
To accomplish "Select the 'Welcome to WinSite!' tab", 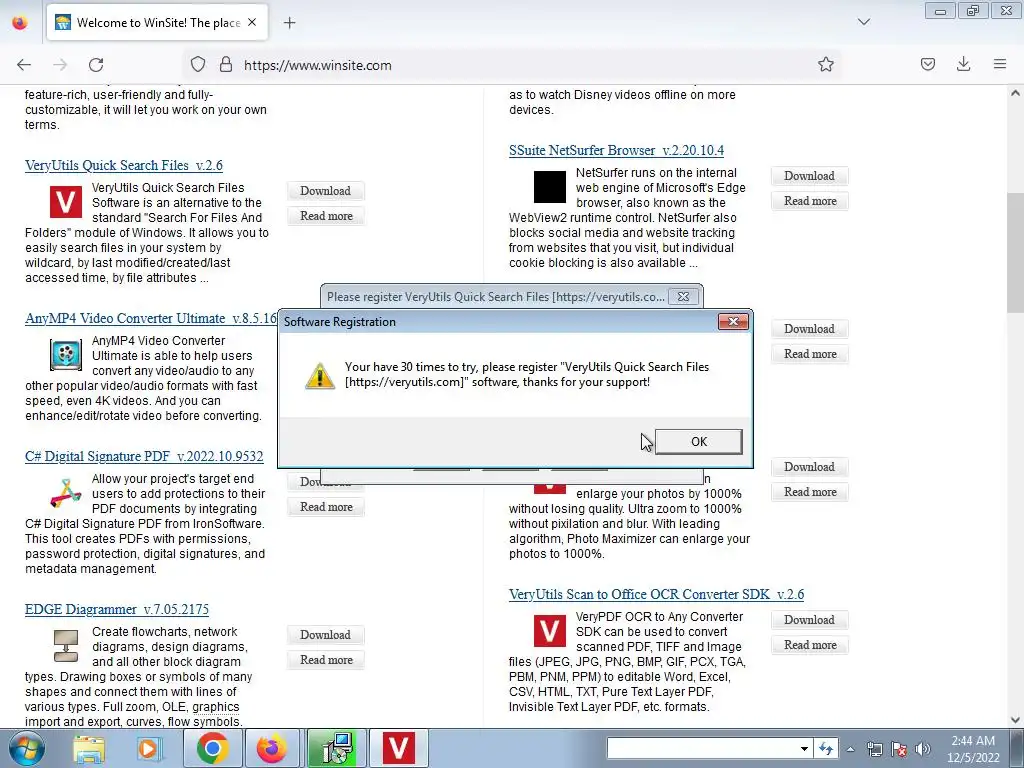I will coord(157,23).
